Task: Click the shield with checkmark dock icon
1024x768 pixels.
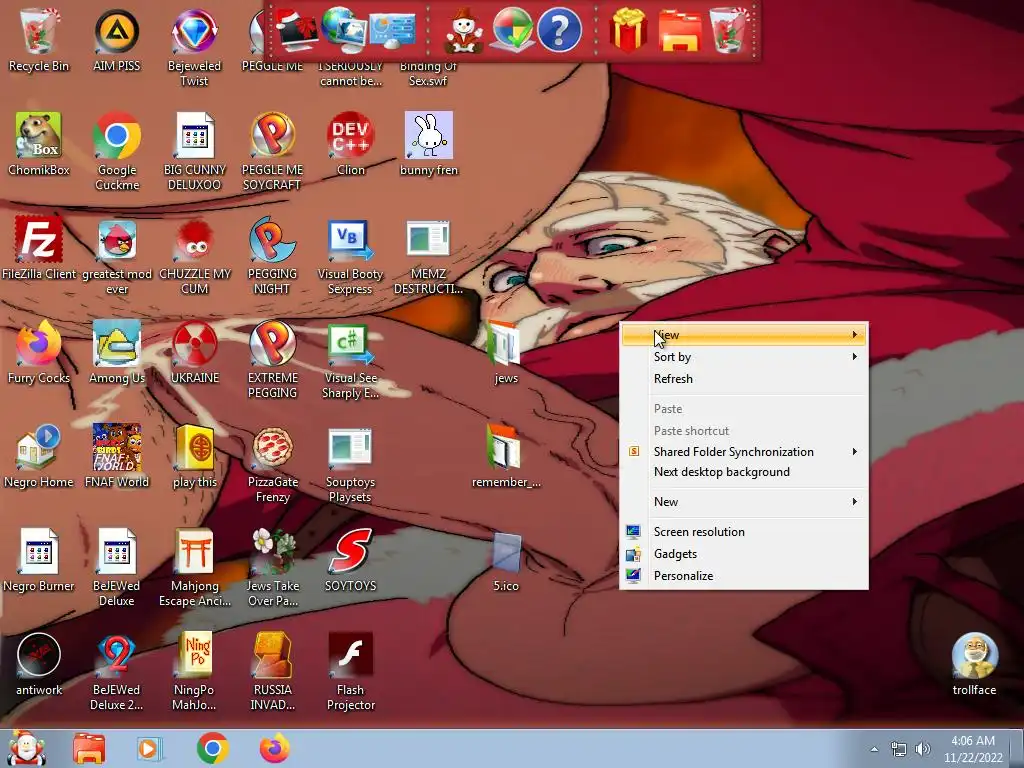Action: click(x=512, y=30)
